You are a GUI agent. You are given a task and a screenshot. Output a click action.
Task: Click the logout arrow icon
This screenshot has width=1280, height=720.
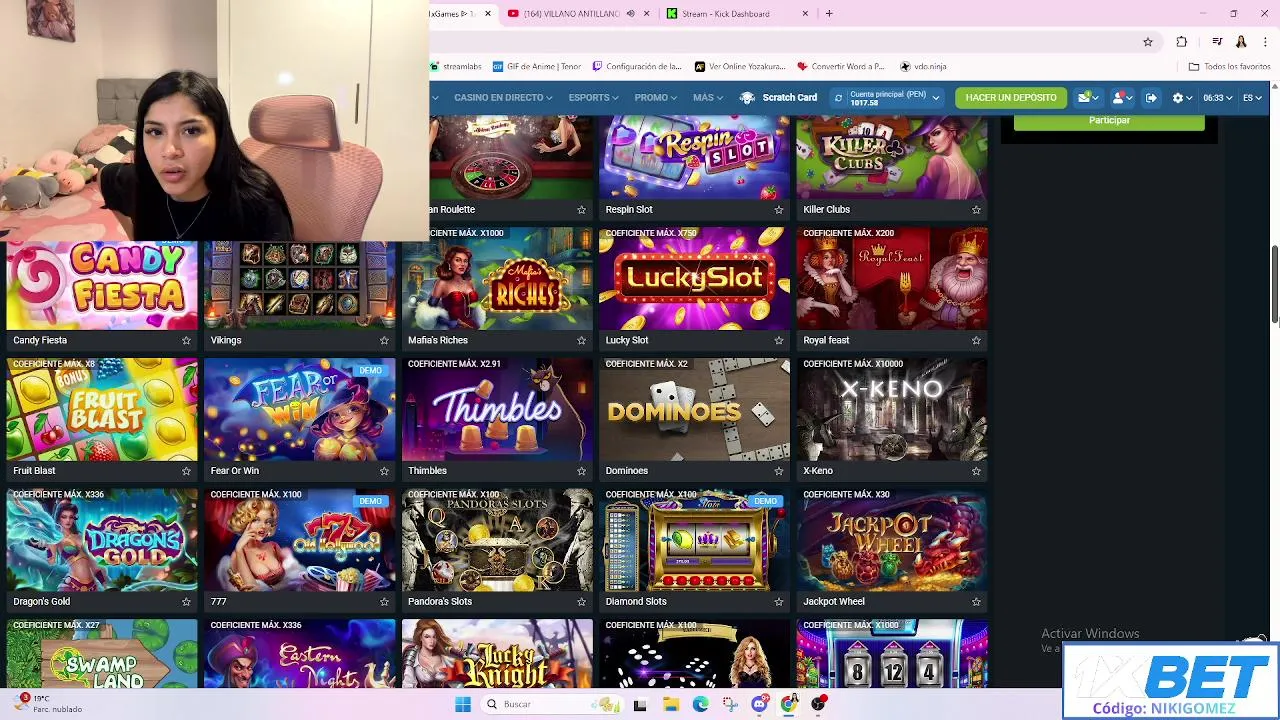[1151, 97]
